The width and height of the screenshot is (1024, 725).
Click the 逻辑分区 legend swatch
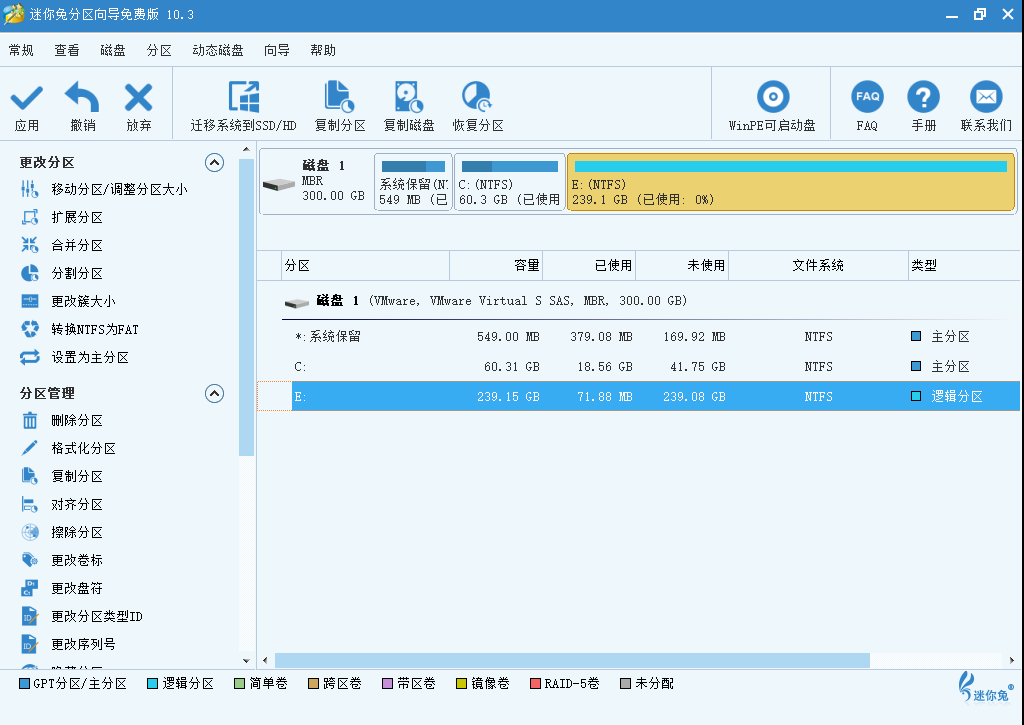tap(153, 684)
